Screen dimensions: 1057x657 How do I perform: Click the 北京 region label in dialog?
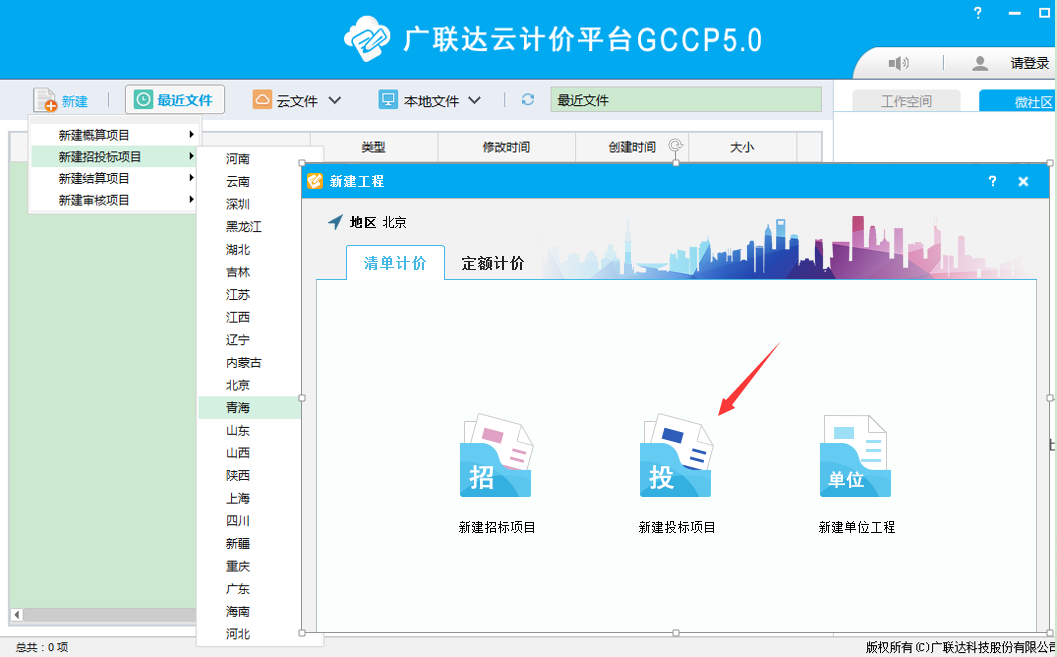point(394,222)
